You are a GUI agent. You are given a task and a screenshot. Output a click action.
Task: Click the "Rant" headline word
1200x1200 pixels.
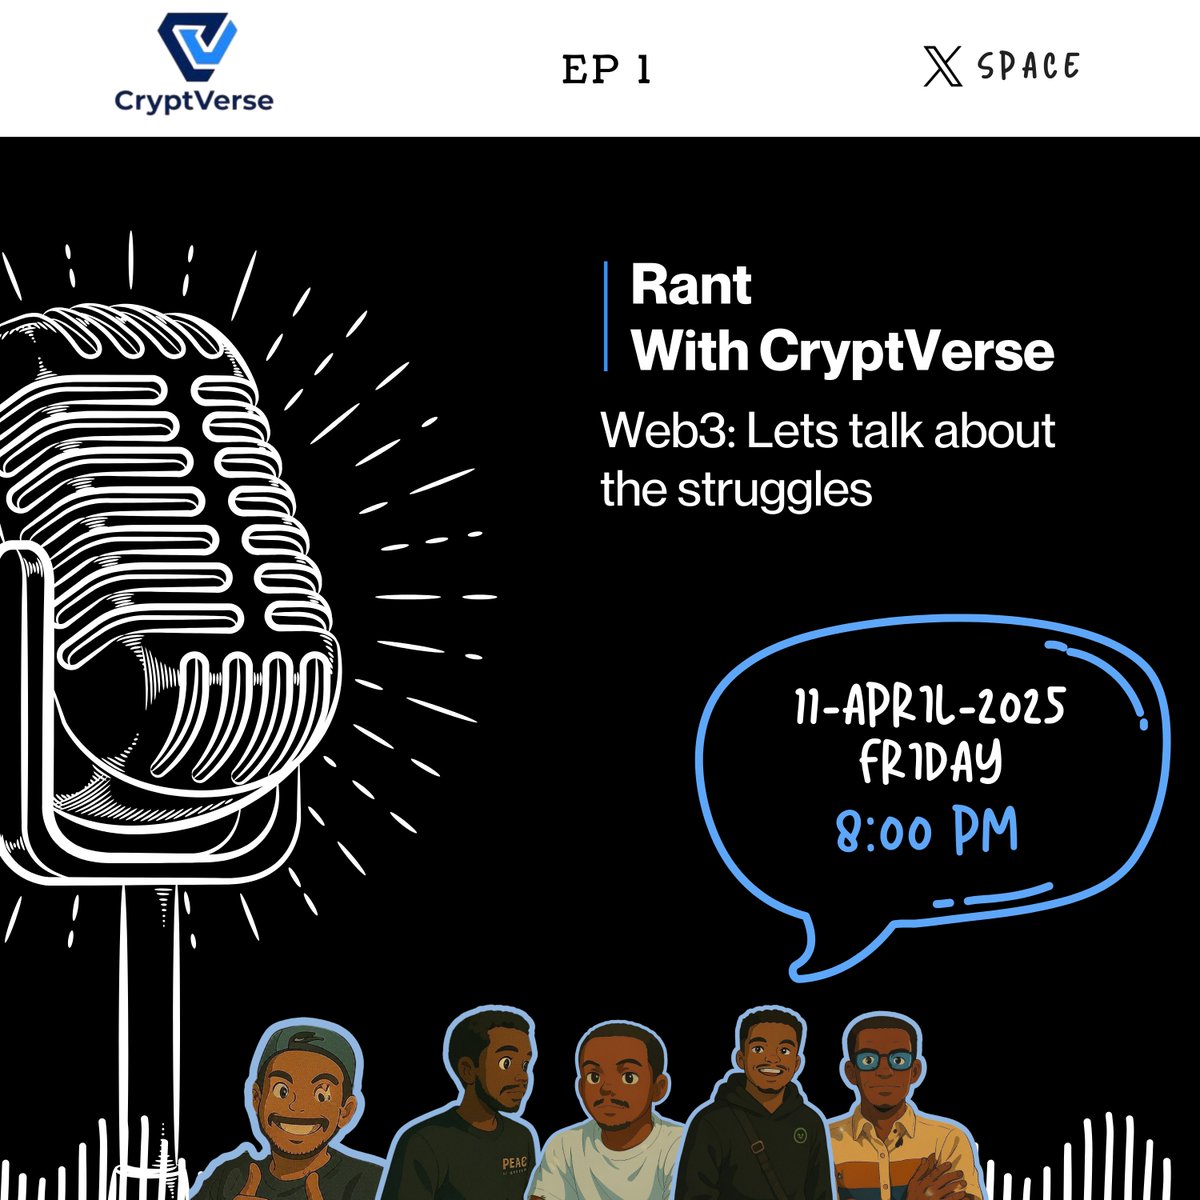point(691,286)
